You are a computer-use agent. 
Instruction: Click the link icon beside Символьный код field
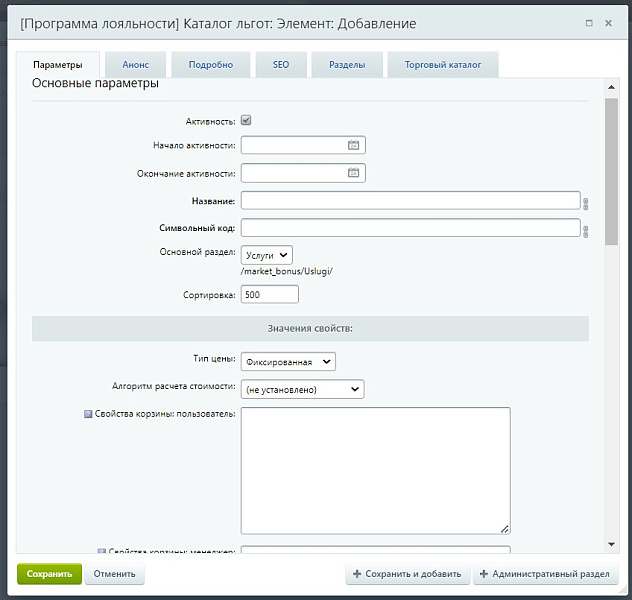tap(585, 230)
